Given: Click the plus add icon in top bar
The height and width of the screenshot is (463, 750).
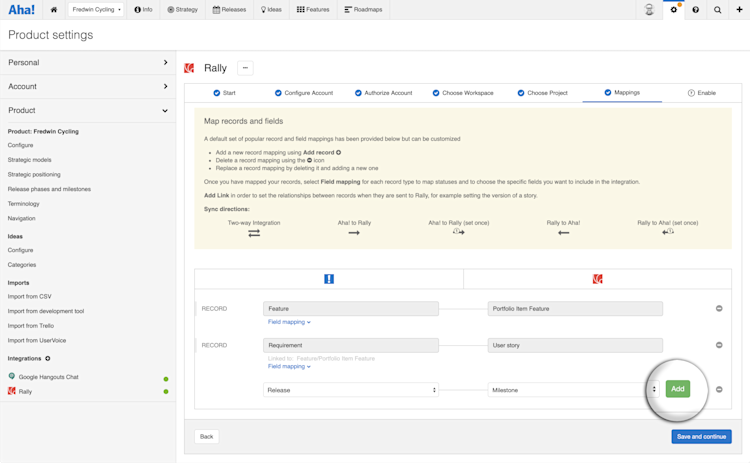Looking at the screenshot, I should tap(739, 10).
